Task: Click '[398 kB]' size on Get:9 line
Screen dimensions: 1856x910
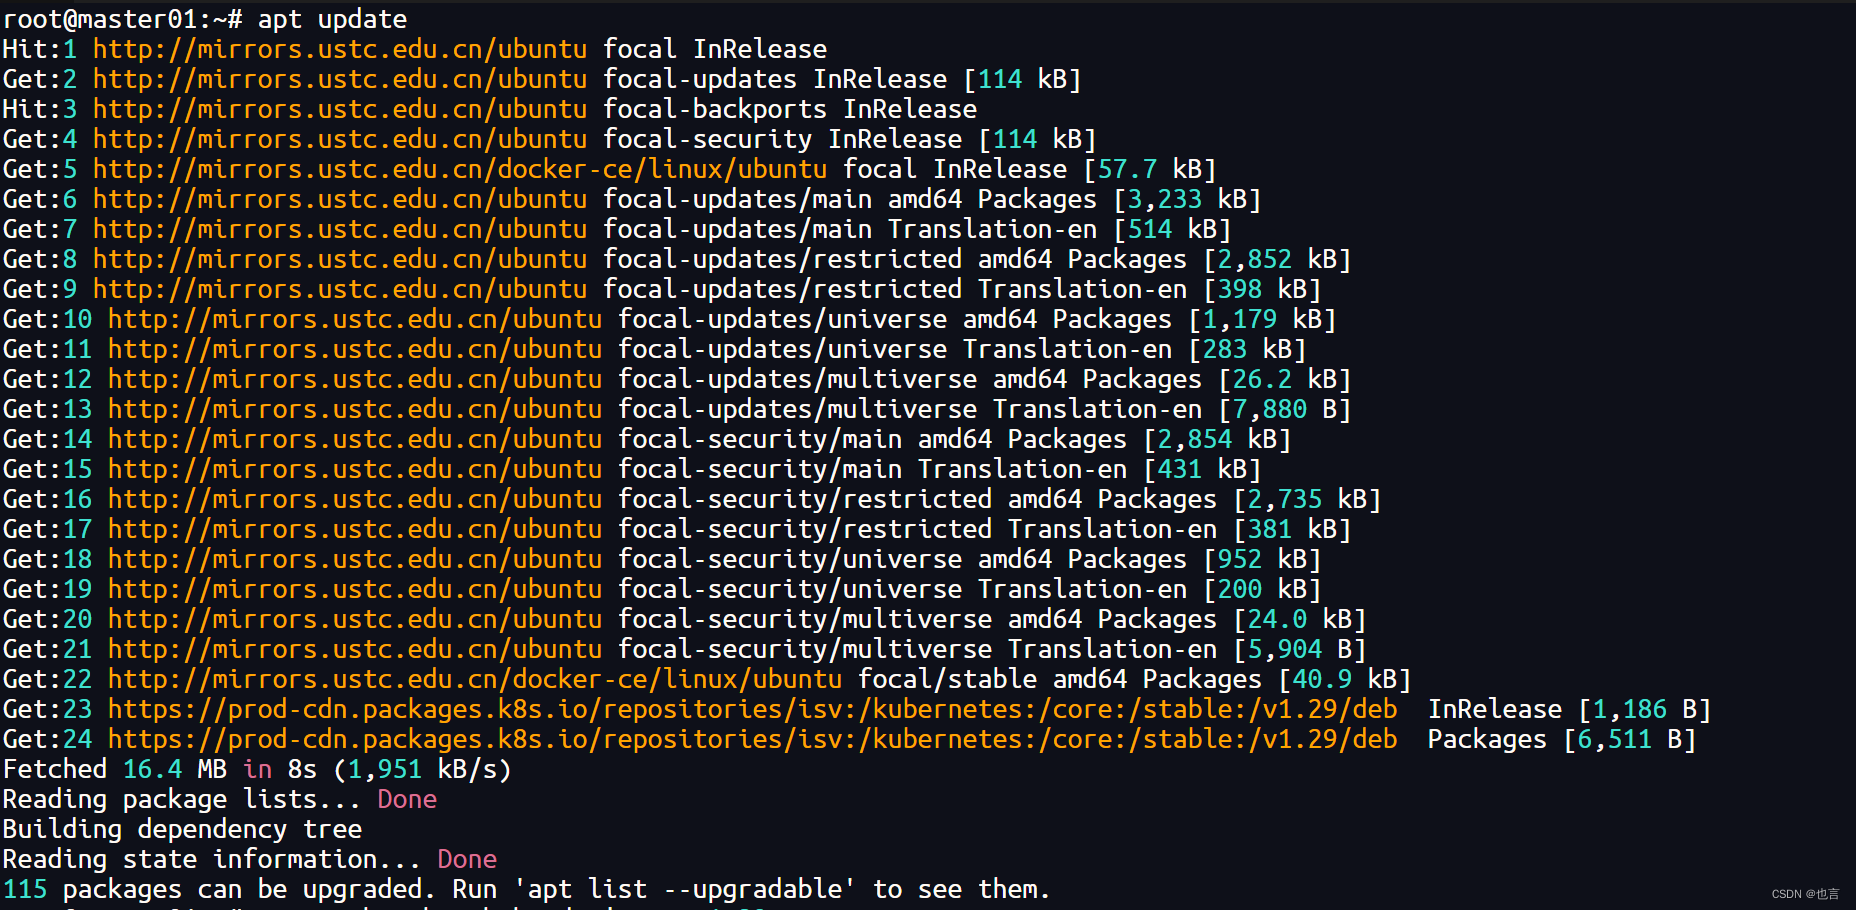Action: click(x=1262, y=289)
